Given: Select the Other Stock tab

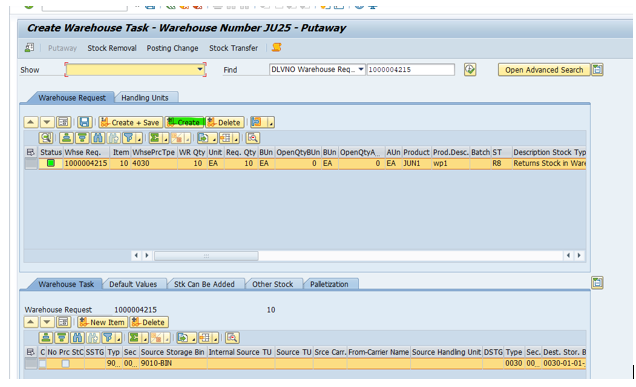Looking at the screenshot, I should pos(273,284).
